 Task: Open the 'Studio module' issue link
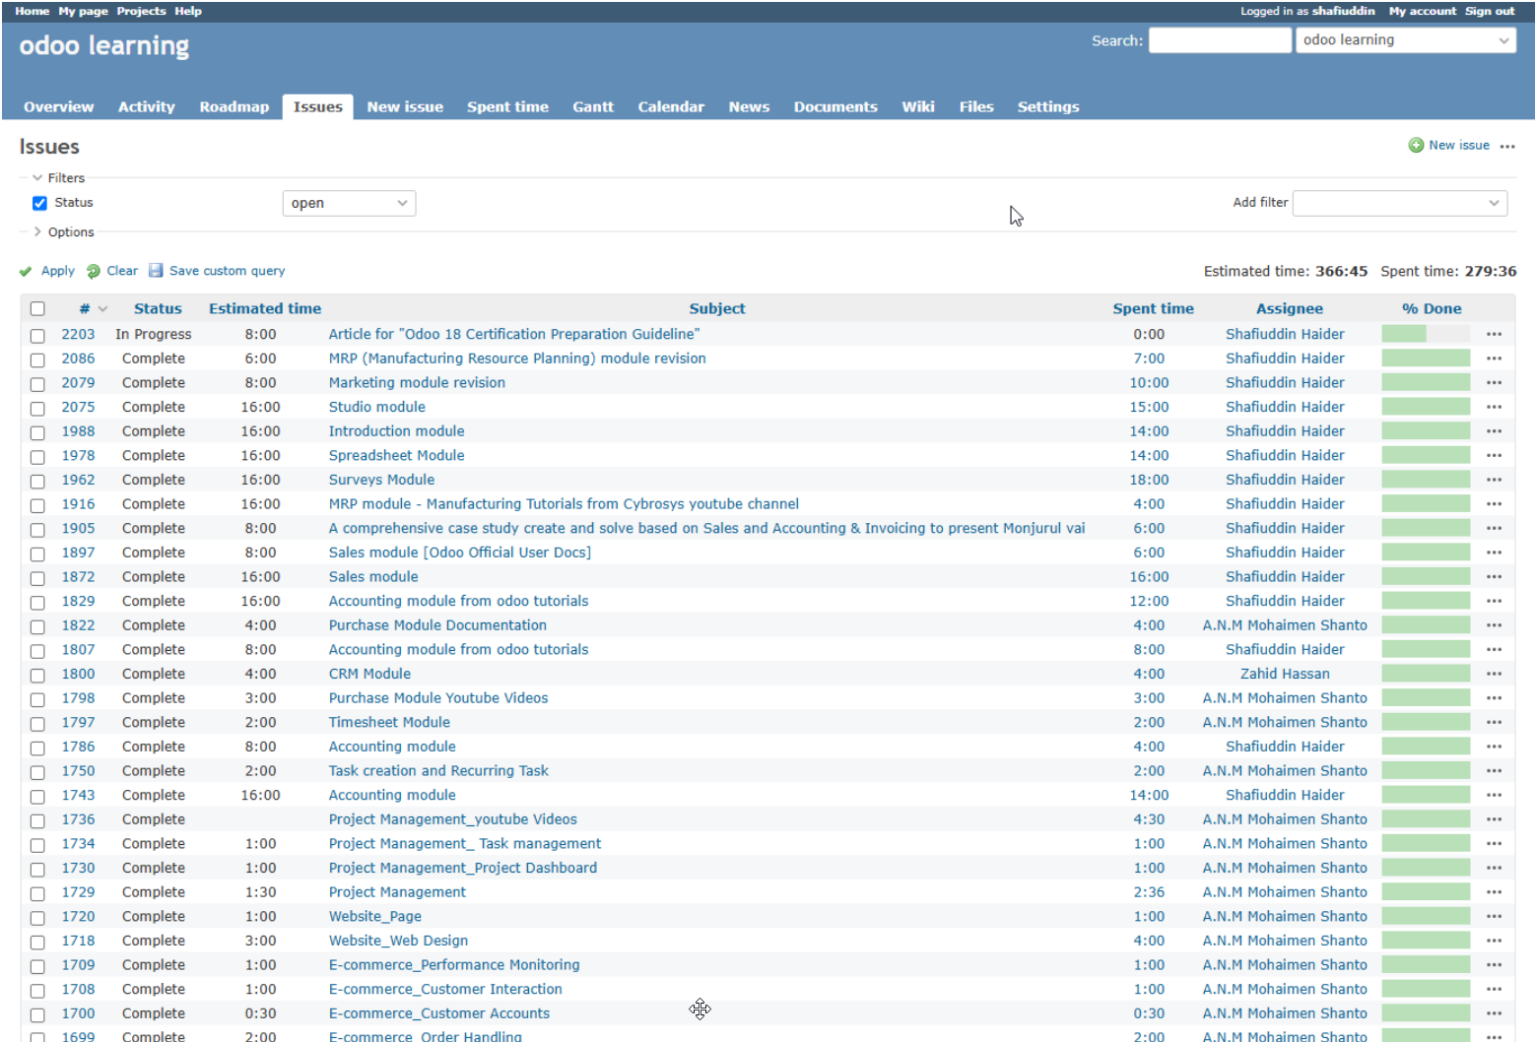point(377,407)
